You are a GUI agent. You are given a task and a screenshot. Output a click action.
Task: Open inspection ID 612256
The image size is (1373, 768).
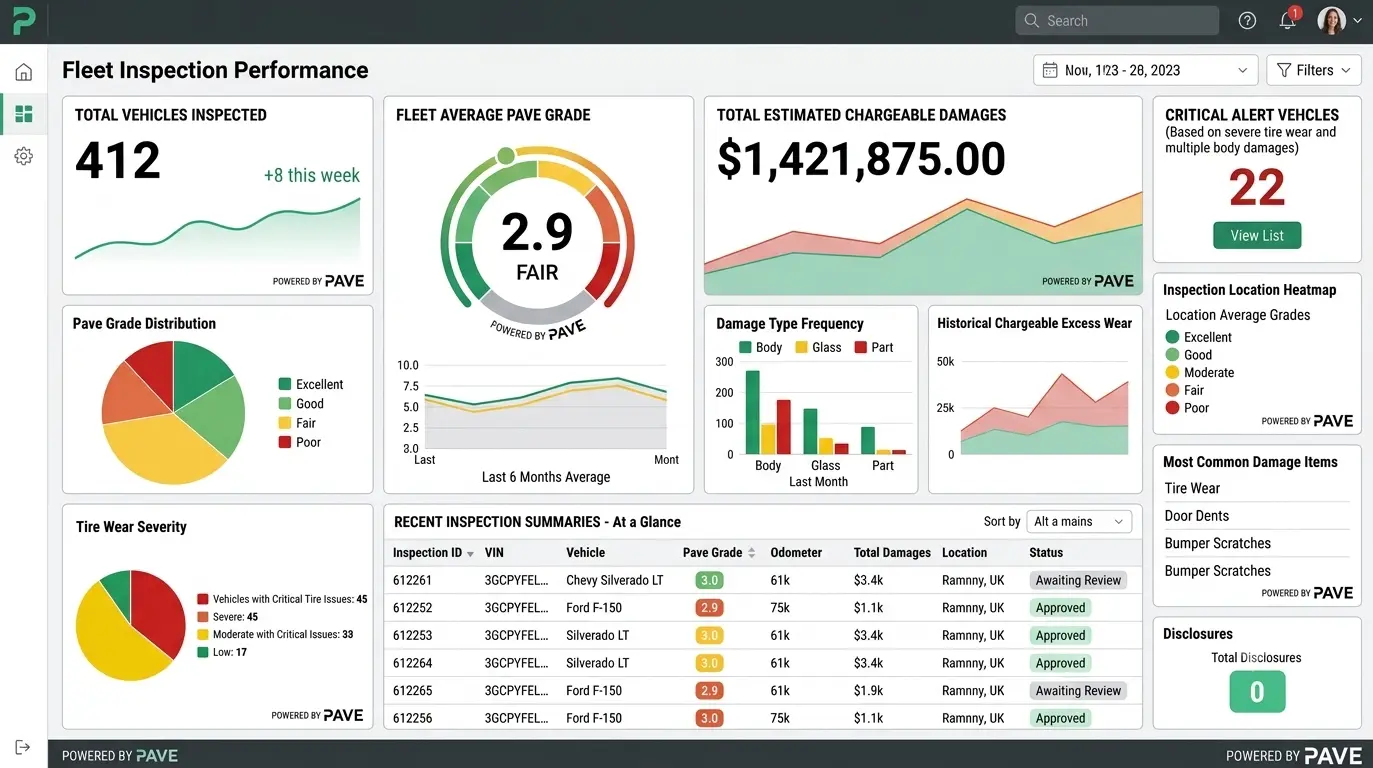412,718
